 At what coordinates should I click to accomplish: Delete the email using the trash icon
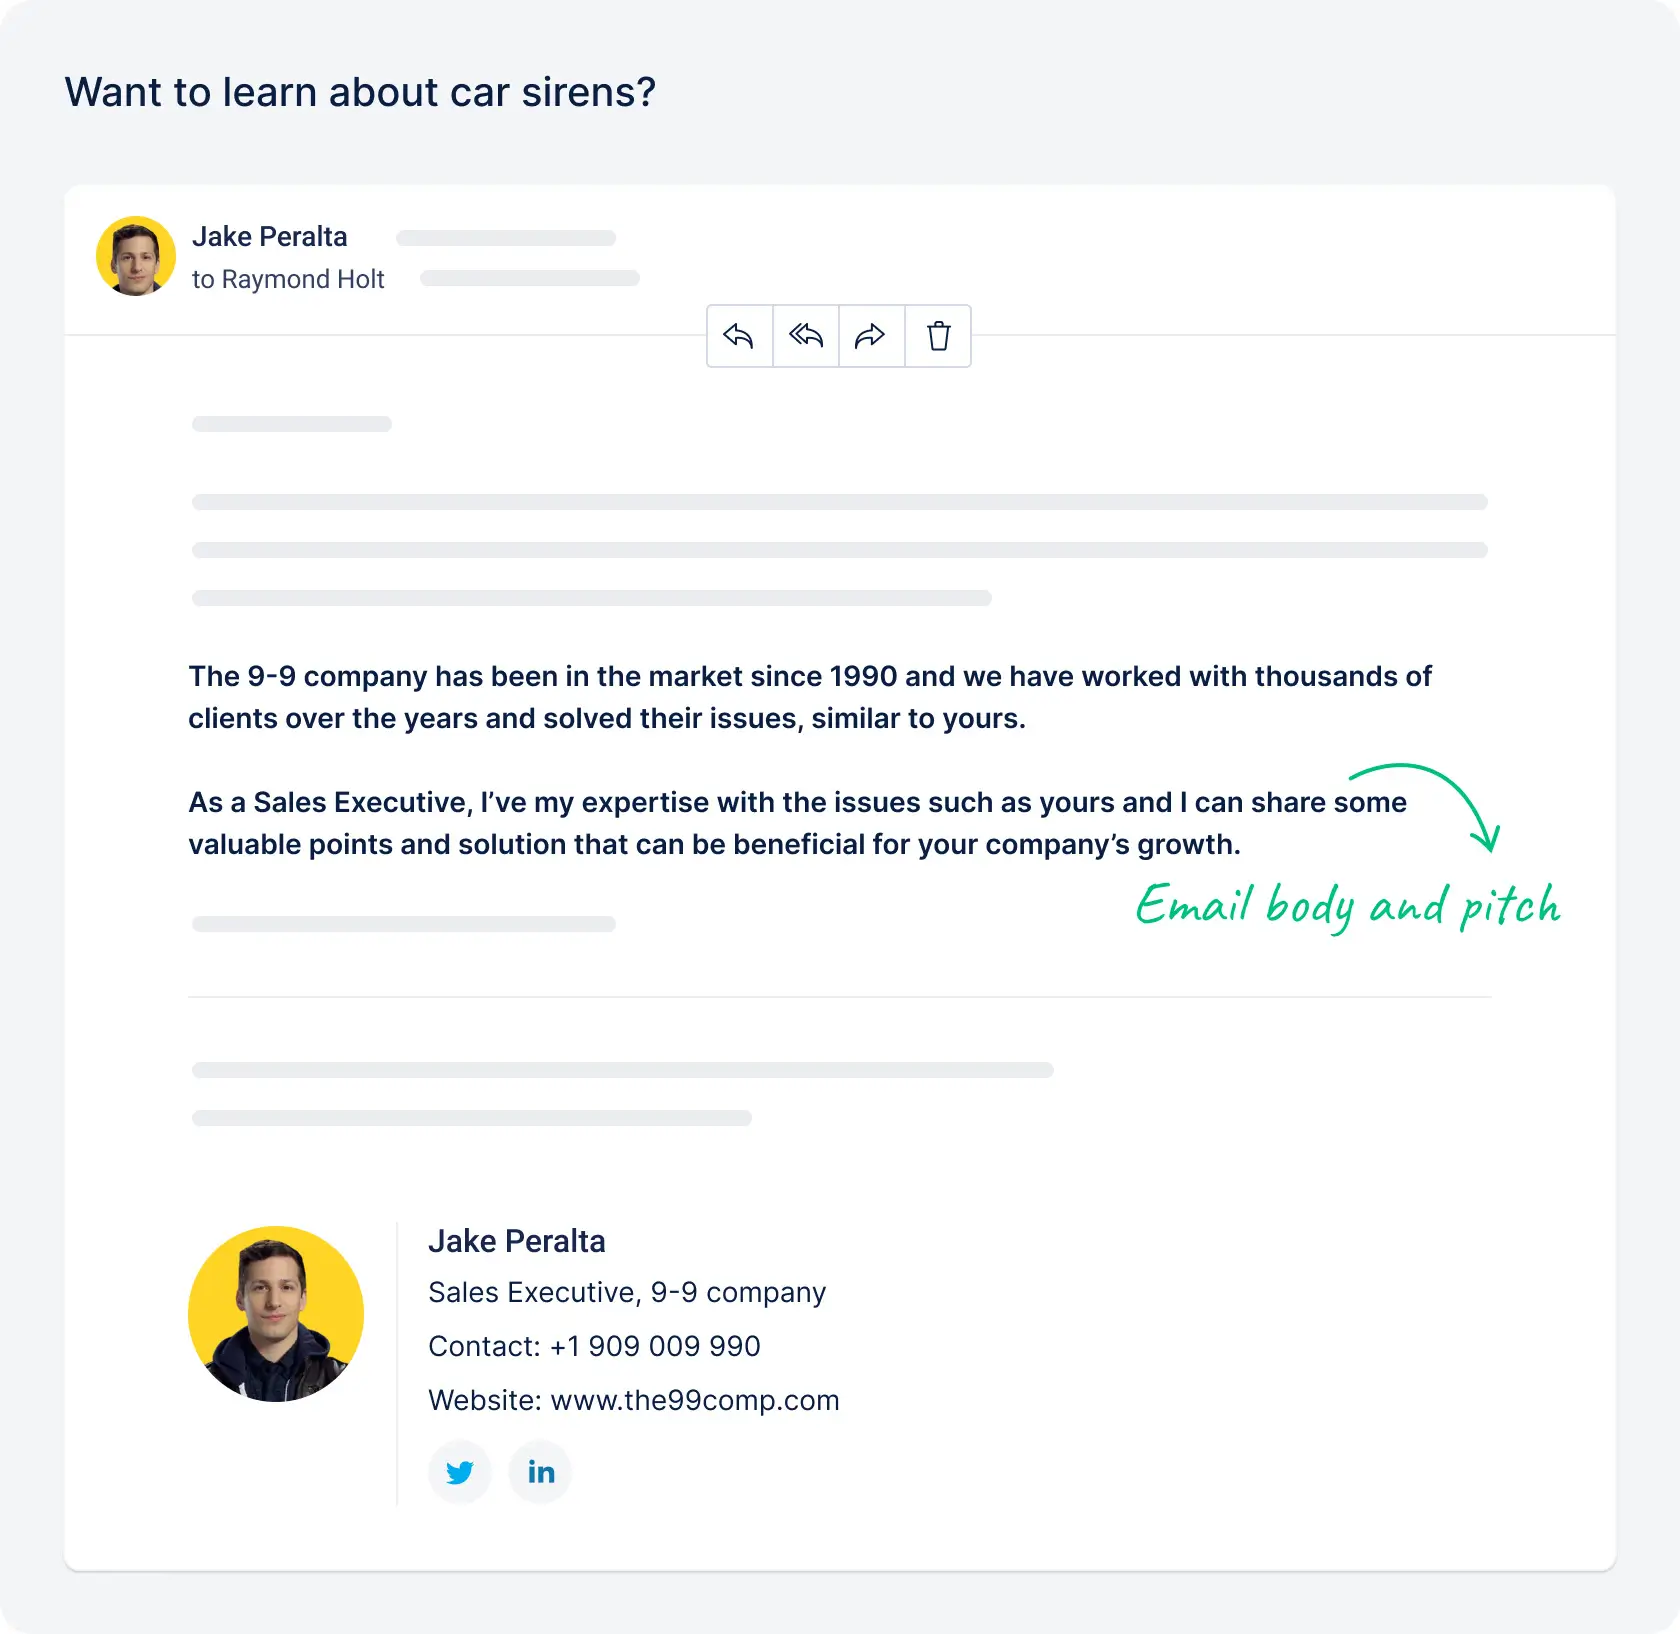coord(937,336)
